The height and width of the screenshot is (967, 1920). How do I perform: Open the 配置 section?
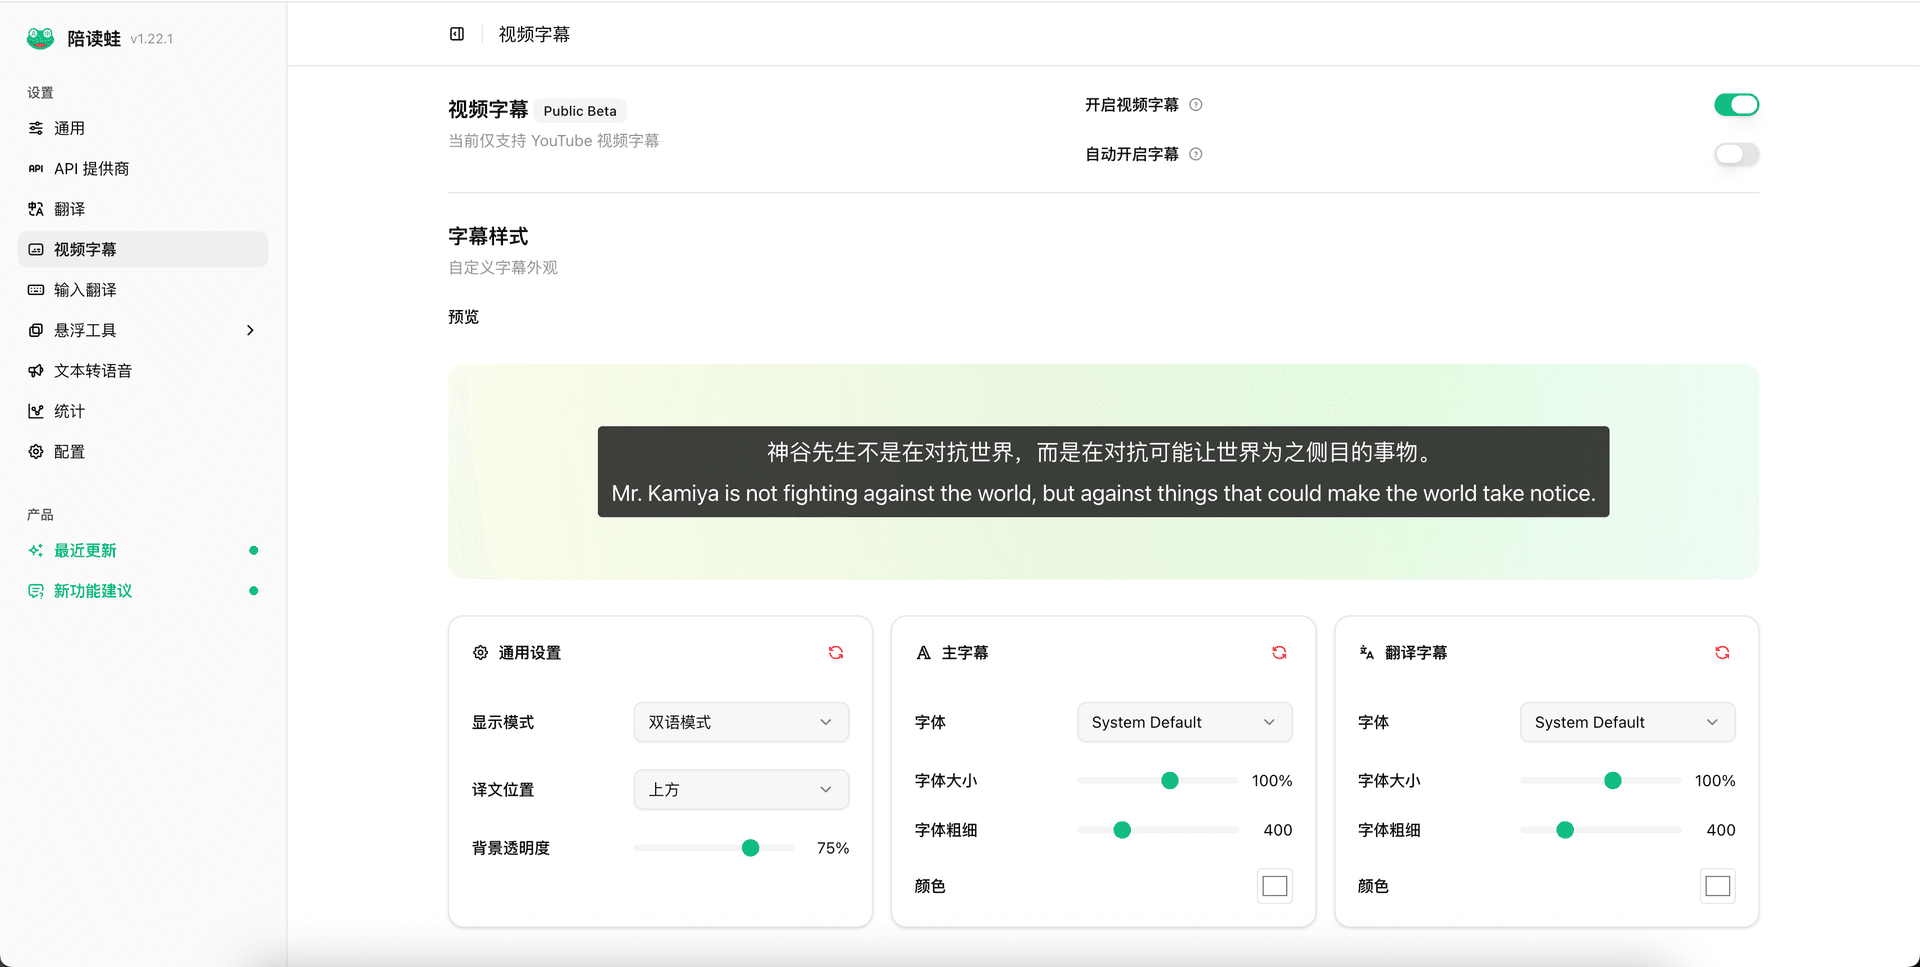tap(69, 451)
